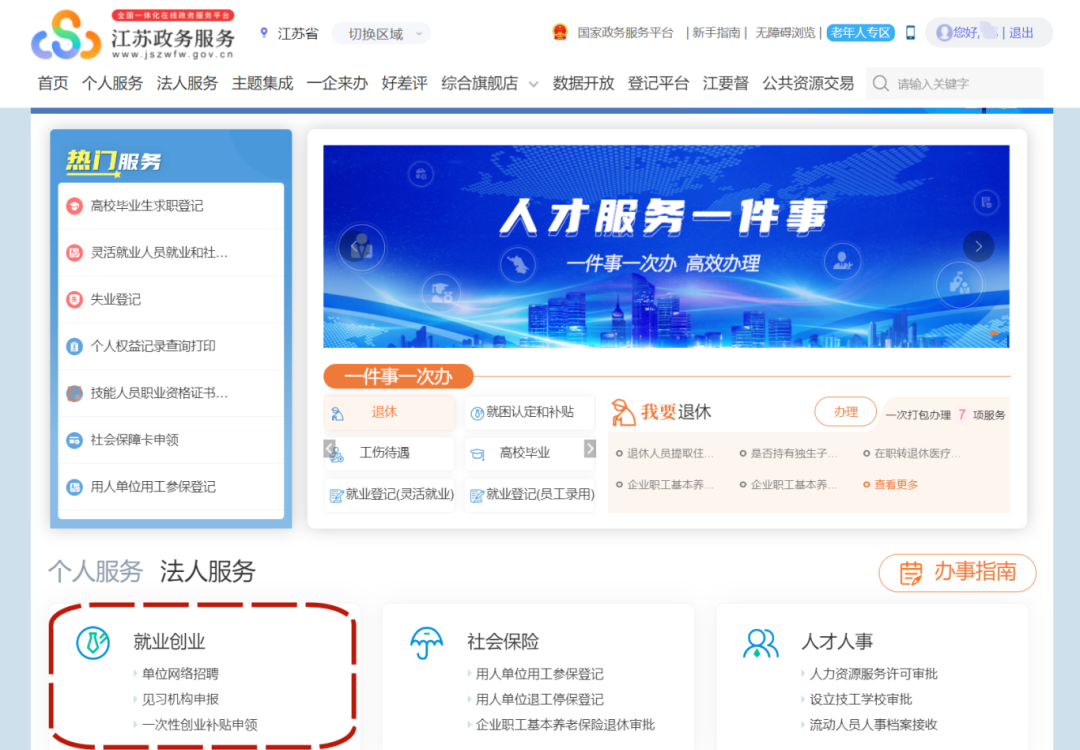Viewport: 1080px width, 750px height.
Task: Click the mobile phone icon in header
Action: point(910,33)
